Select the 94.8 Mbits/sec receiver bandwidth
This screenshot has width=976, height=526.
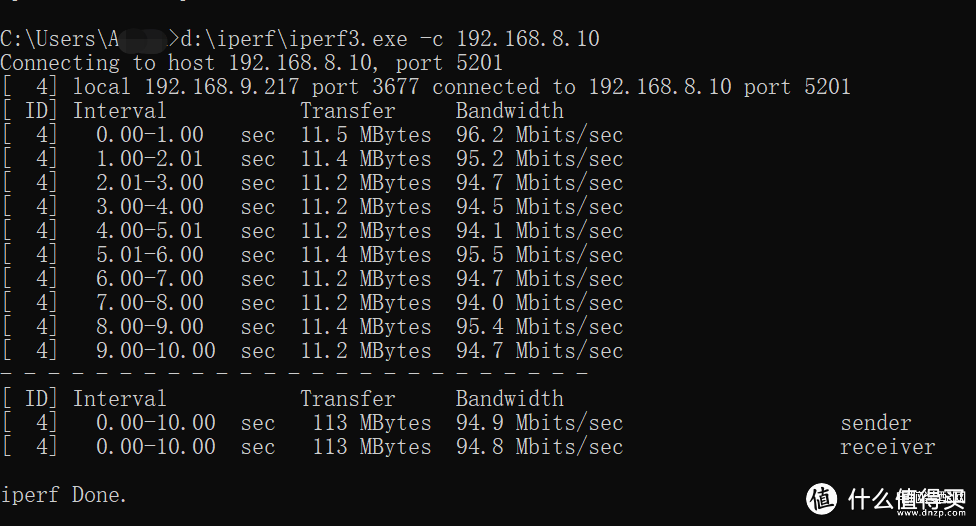pyautogui.click(x=539, y=447)
